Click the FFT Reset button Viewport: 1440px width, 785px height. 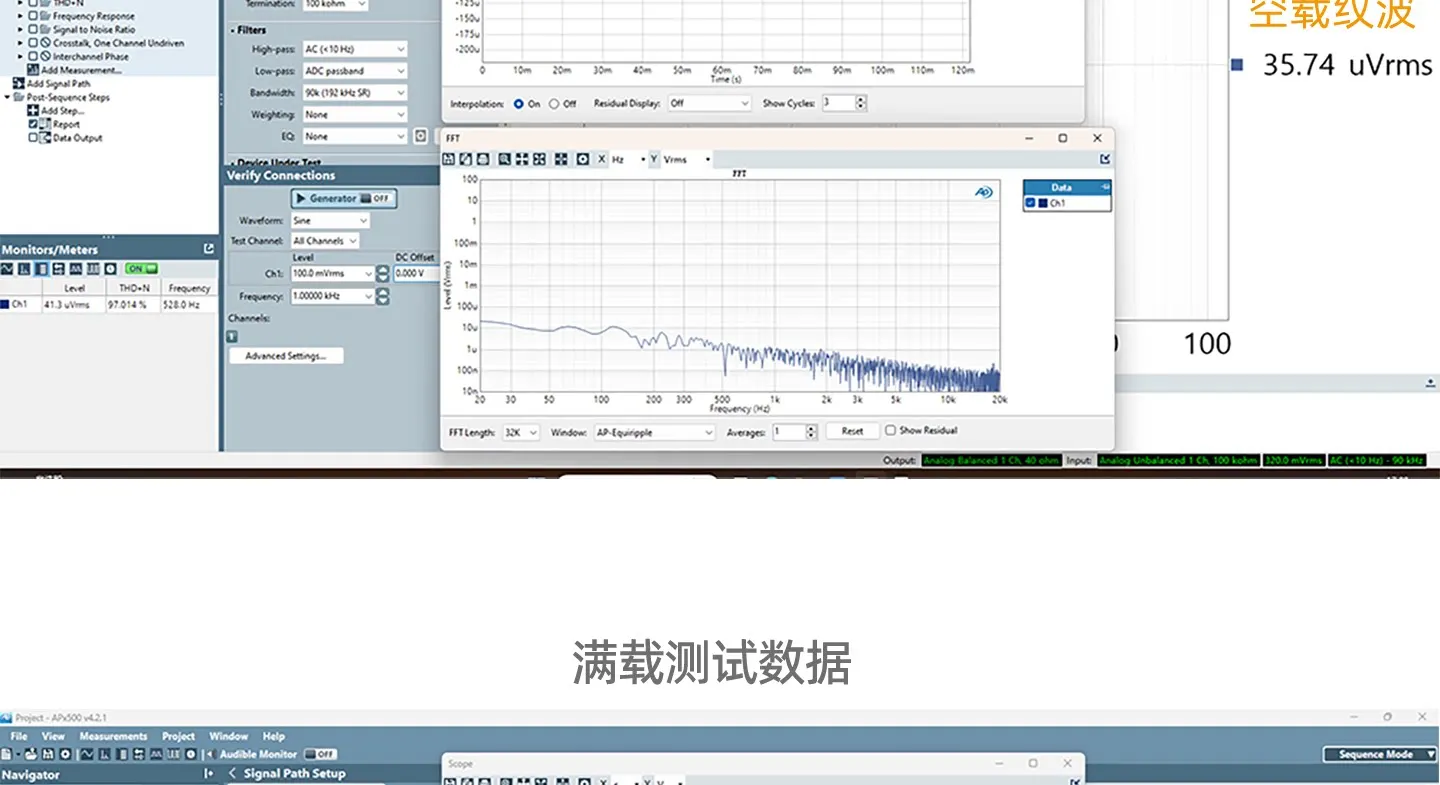point(852,431)
